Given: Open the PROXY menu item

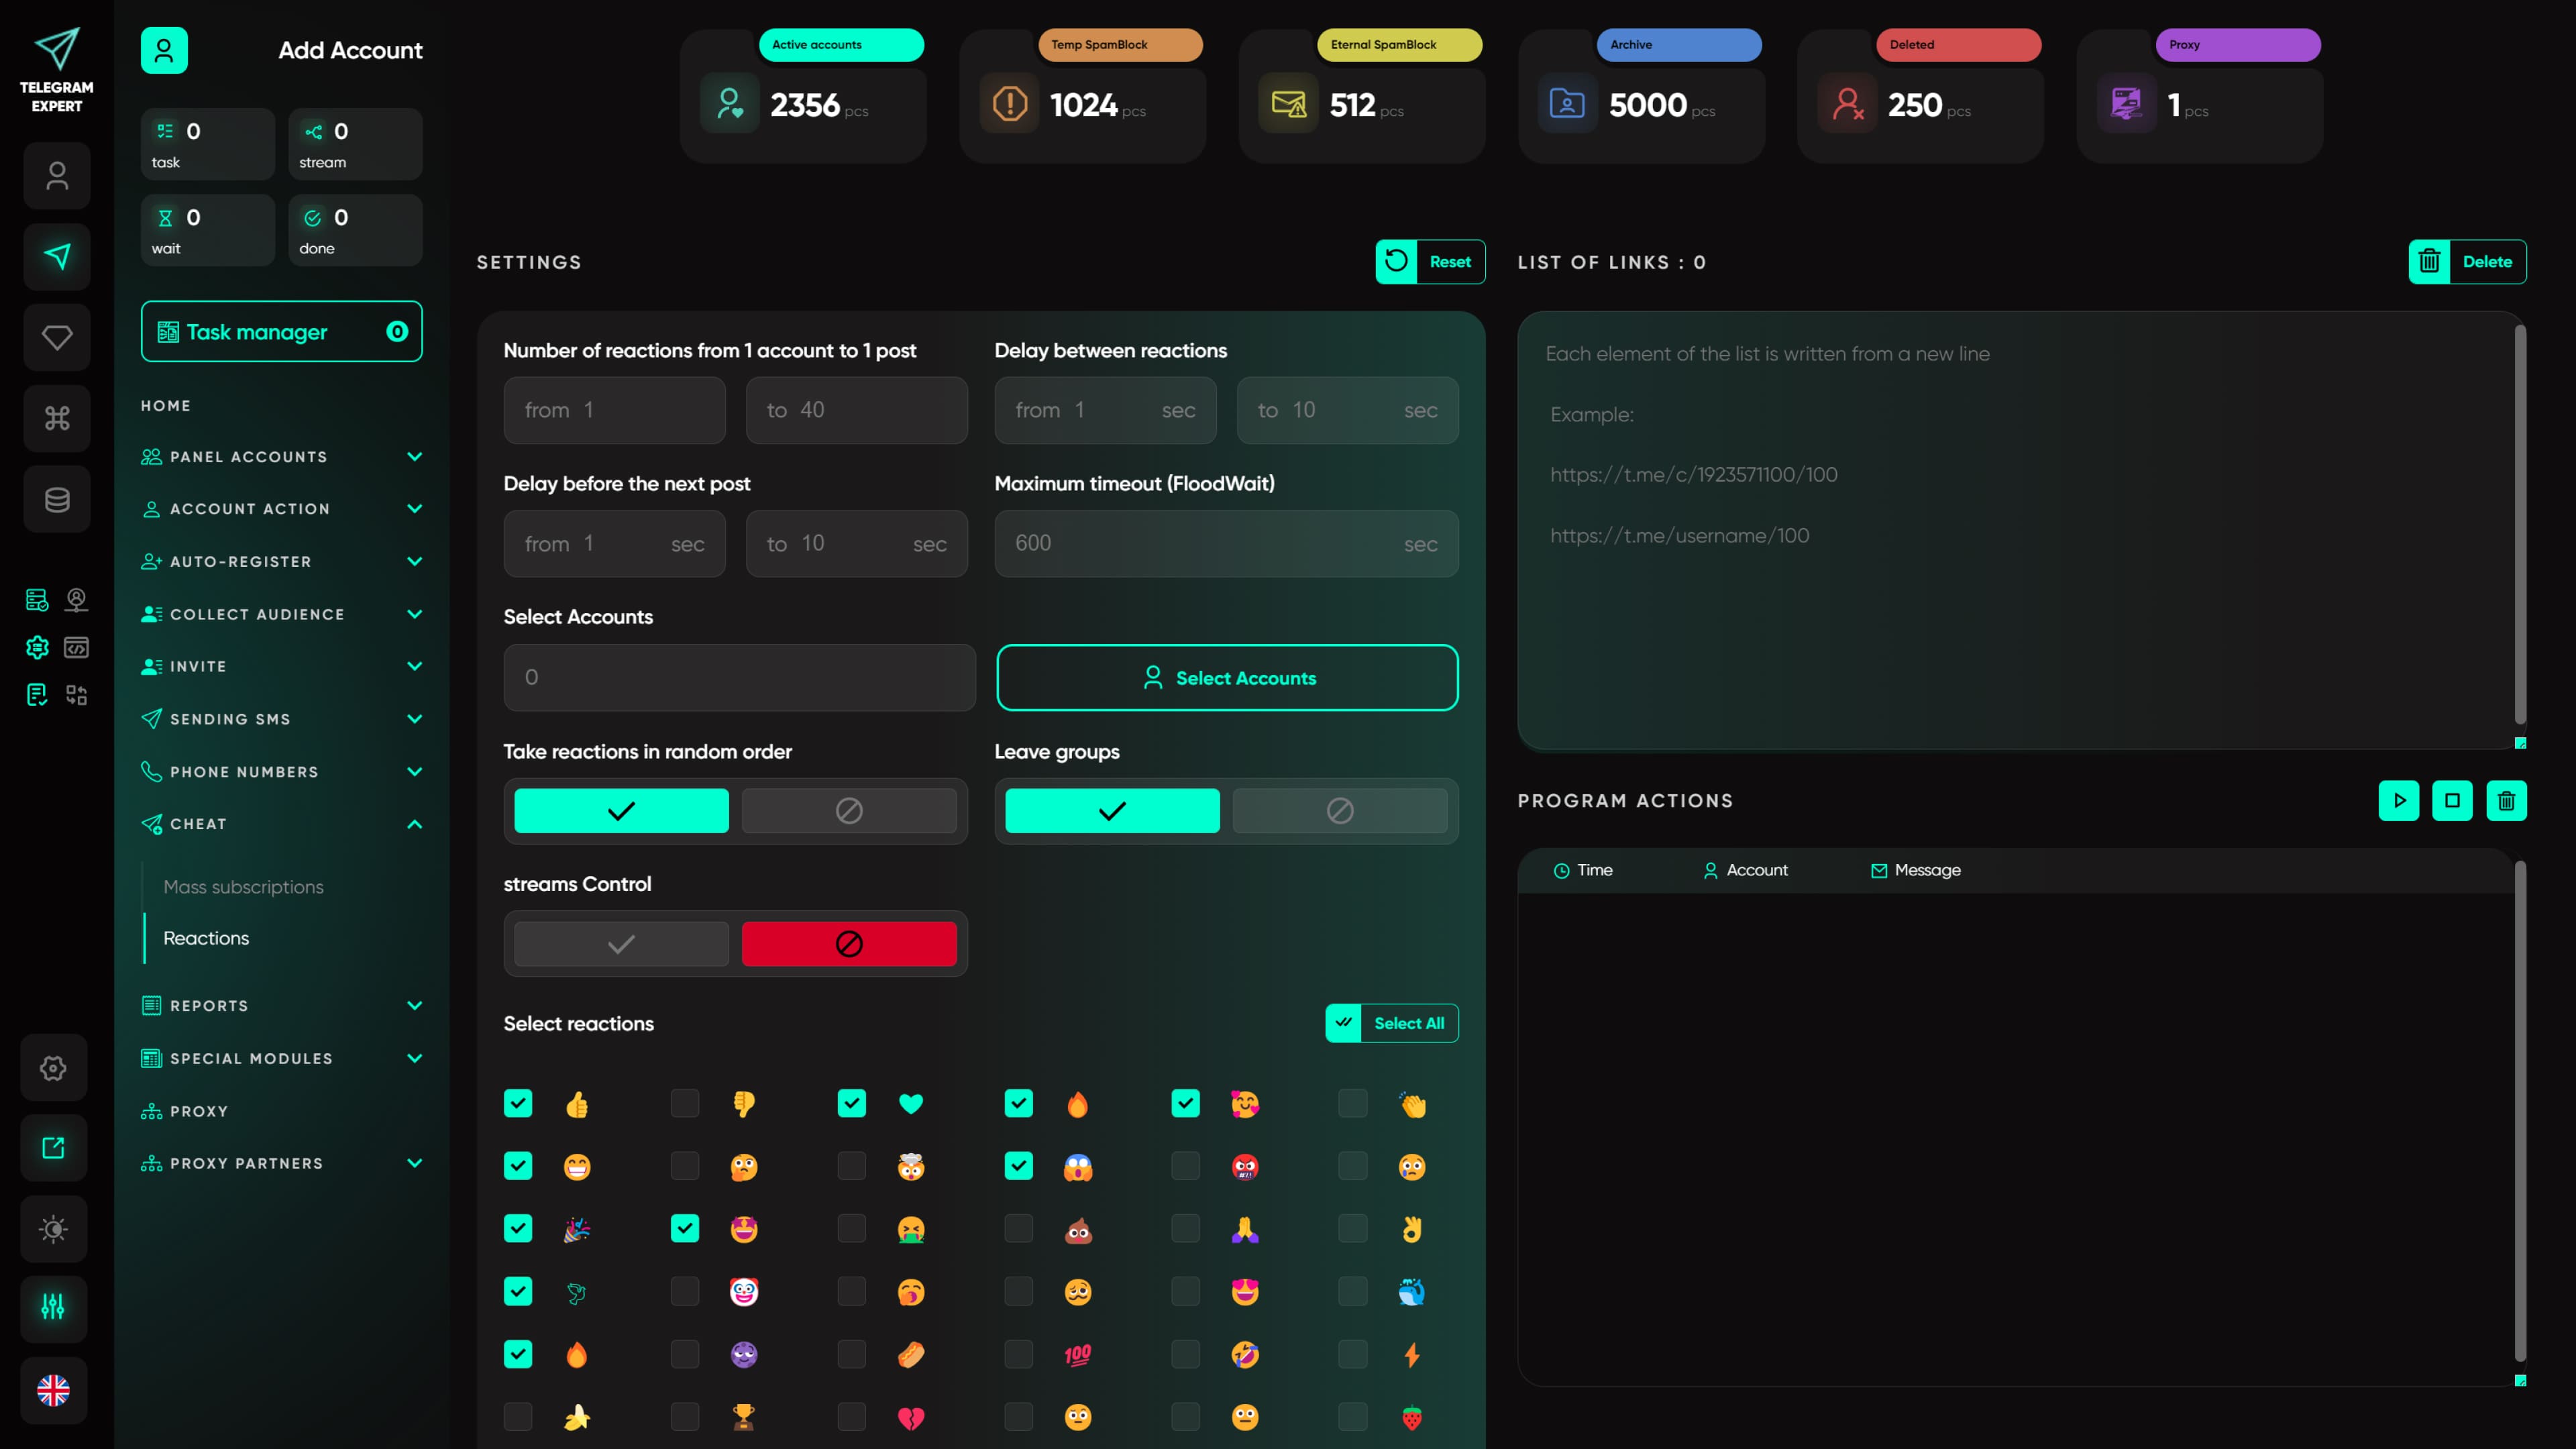Looking at the screenshot, I should 199,1111.
